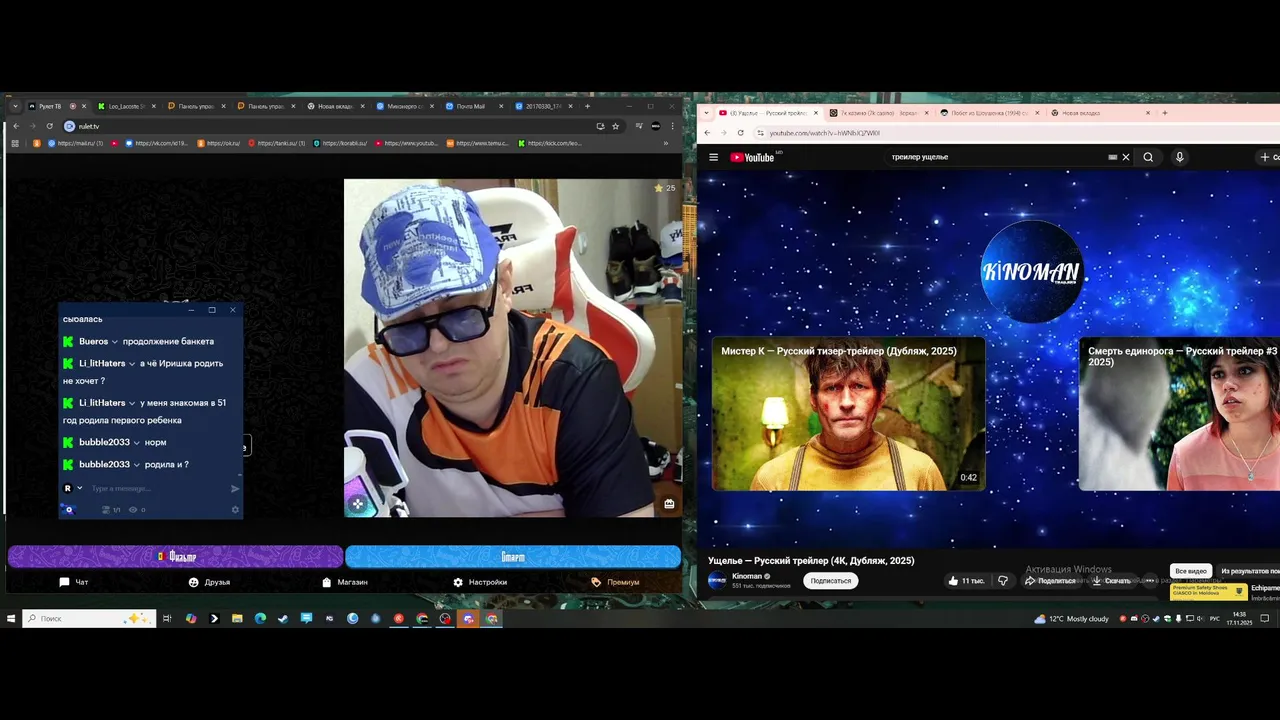The width and height of the screenshot is (1280, 720).
Task: Dislike the video with thumbs down
Action: pyautogui.click(x=1003, y=580)
